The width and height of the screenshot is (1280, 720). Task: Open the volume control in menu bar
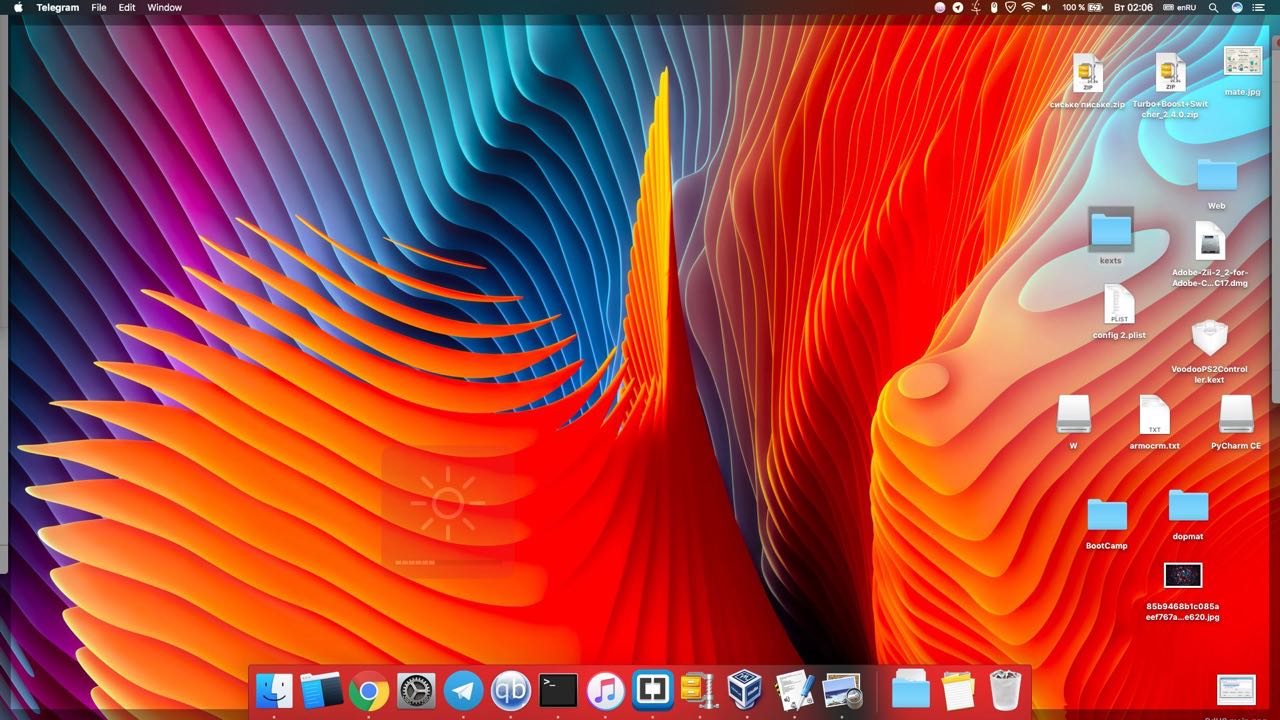1046,8
